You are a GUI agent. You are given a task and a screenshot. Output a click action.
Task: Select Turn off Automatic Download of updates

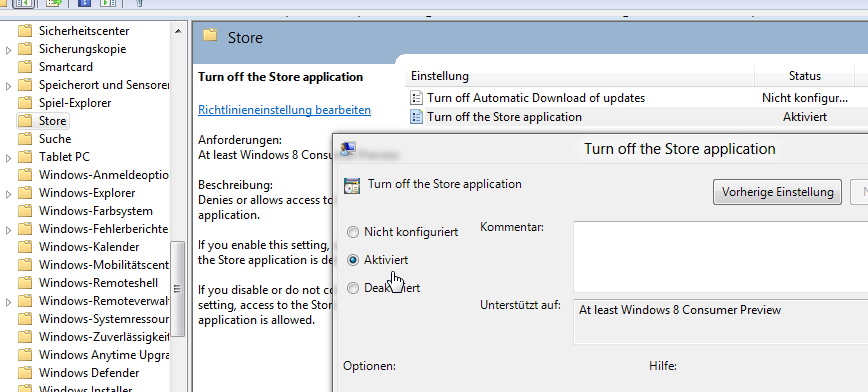tap(536, 98)
